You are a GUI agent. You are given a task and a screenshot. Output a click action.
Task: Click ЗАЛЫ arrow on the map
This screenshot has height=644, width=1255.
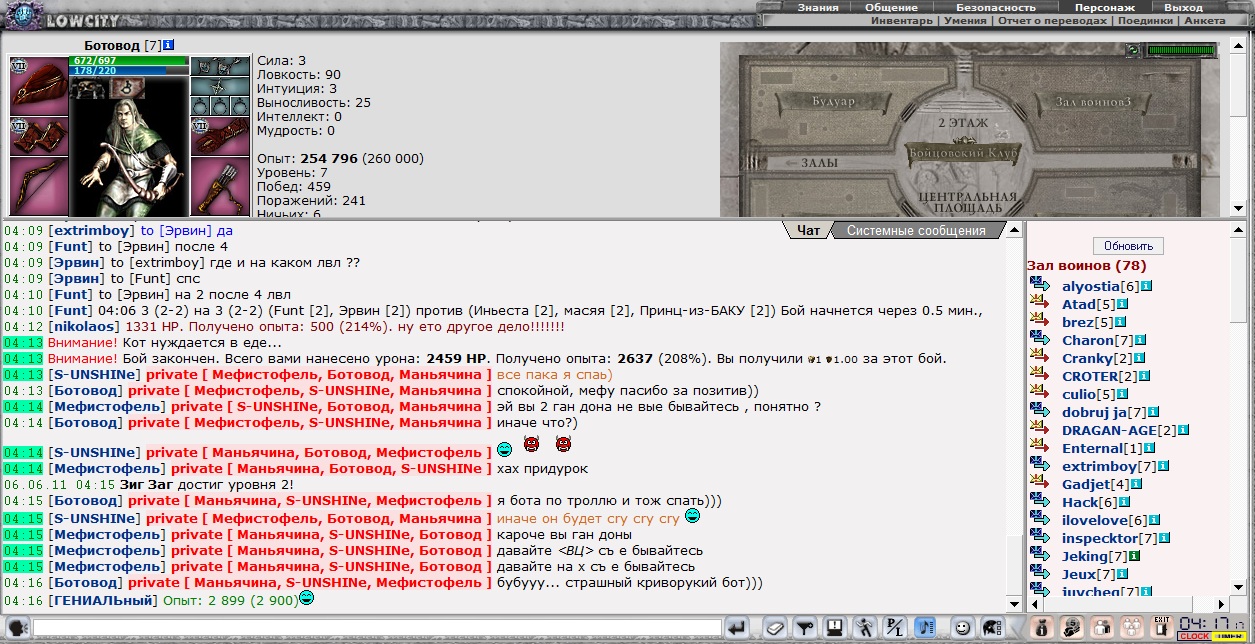812,161
